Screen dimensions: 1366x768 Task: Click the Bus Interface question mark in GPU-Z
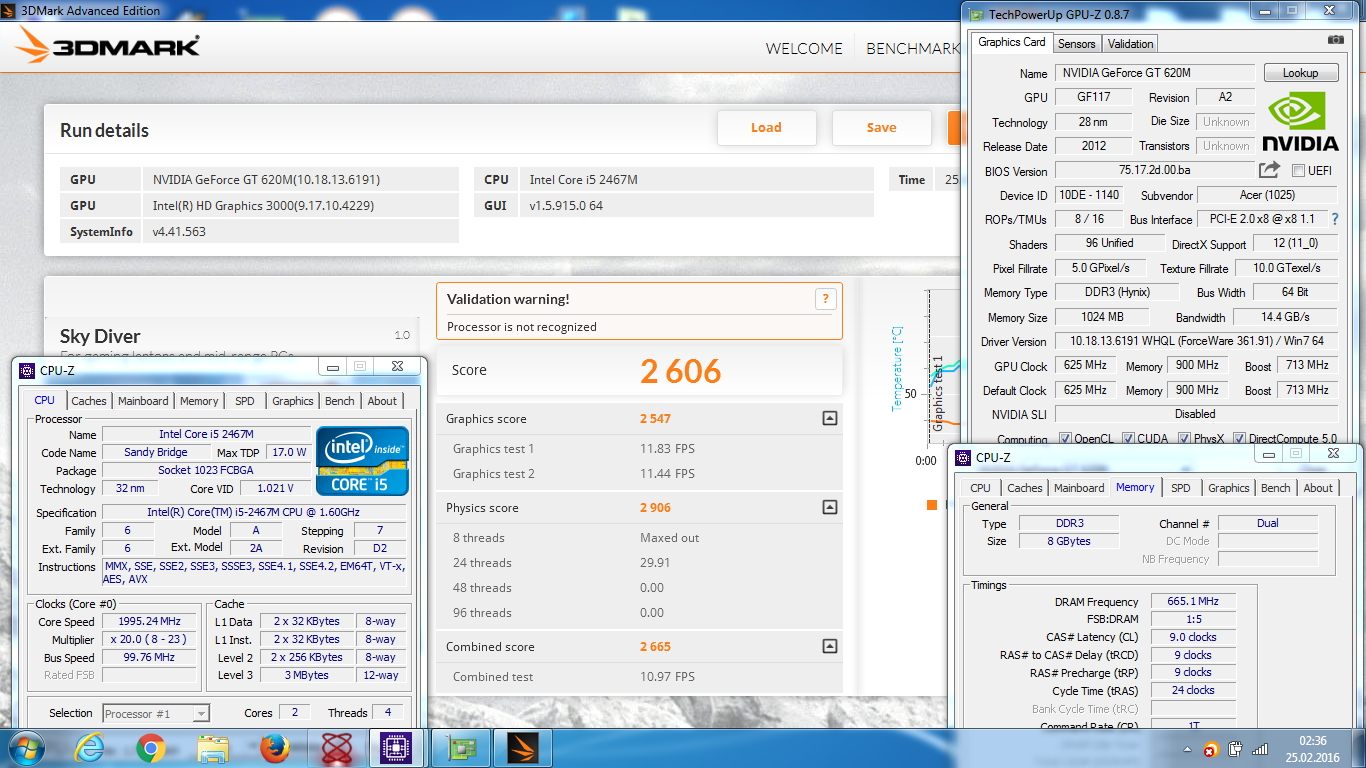(x=1334, y=219)
